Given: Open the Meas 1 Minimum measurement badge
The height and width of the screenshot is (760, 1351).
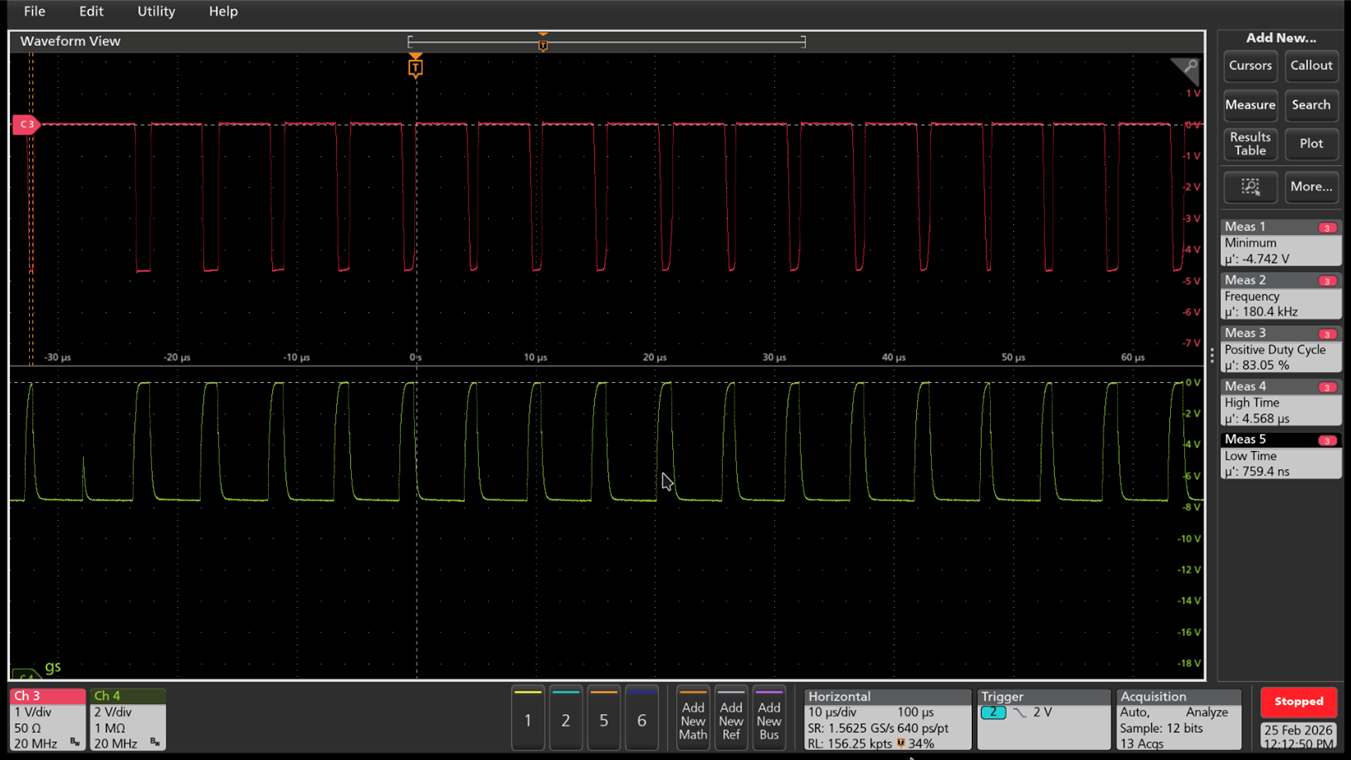Looking at the screenshot, I should [x=1280, y=243].
